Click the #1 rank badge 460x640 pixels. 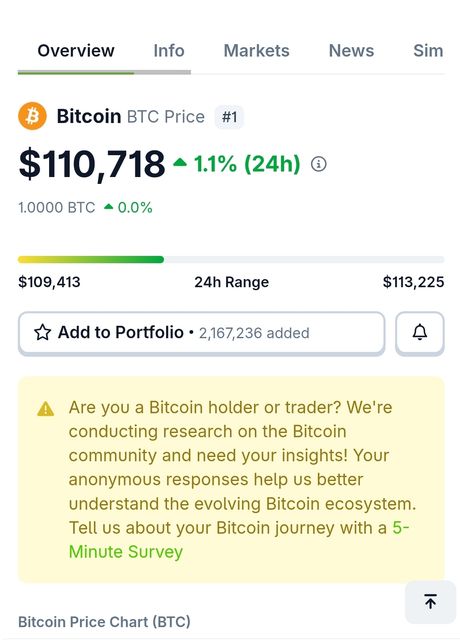click(229, 117)
